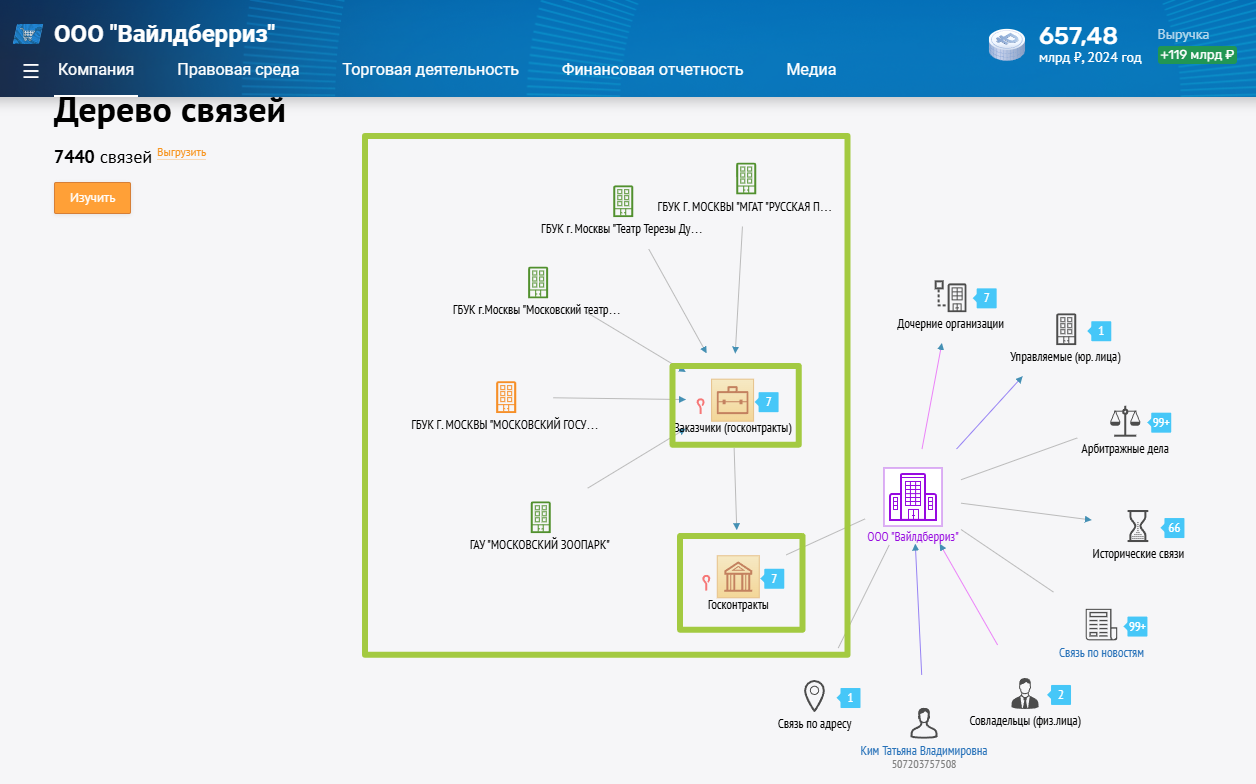Expand the 7 badge on Госконтракты

tap(773, 578)
